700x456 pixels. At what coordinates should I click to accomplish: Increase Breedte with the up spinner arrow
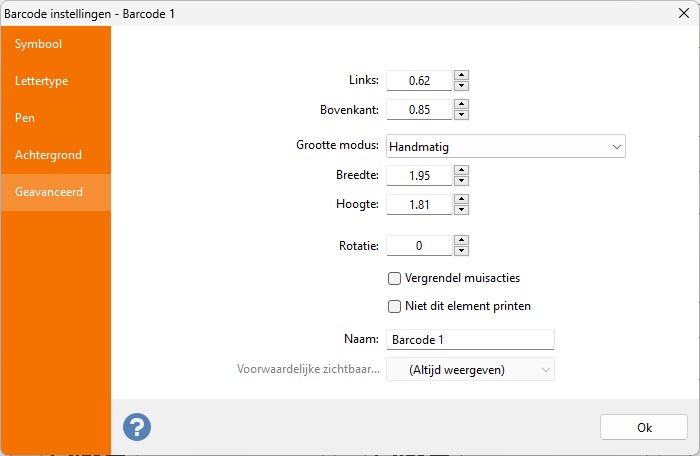pos(461,170)
